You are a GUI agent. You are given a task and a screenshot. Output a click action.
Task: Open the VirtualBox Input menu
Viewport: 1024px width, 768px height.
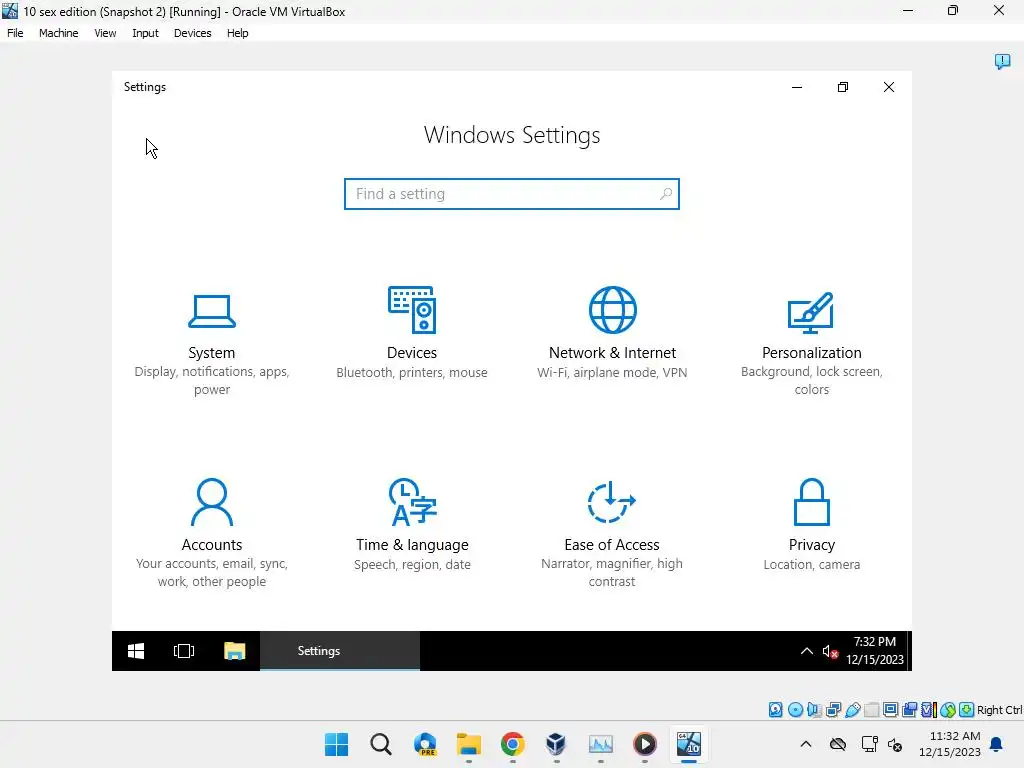(x=145, y=33)
